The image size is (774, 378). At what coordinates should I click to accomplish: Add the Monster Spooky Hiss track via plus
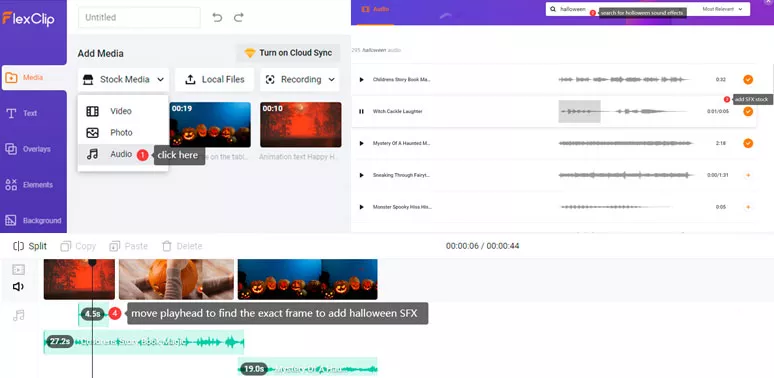pyautogui.click(x=748, y=207)
